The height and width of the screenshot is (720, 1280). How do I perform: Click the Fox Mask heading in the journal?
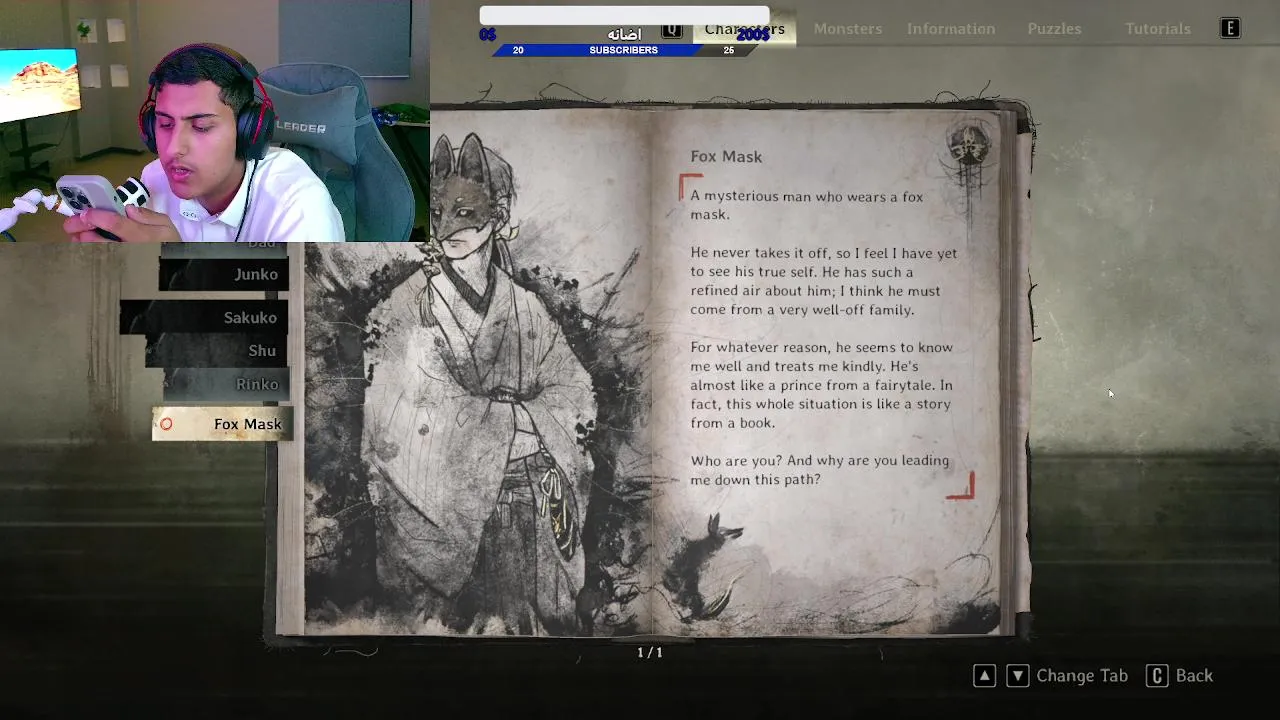pyautogui.click(x=726, y=157)
